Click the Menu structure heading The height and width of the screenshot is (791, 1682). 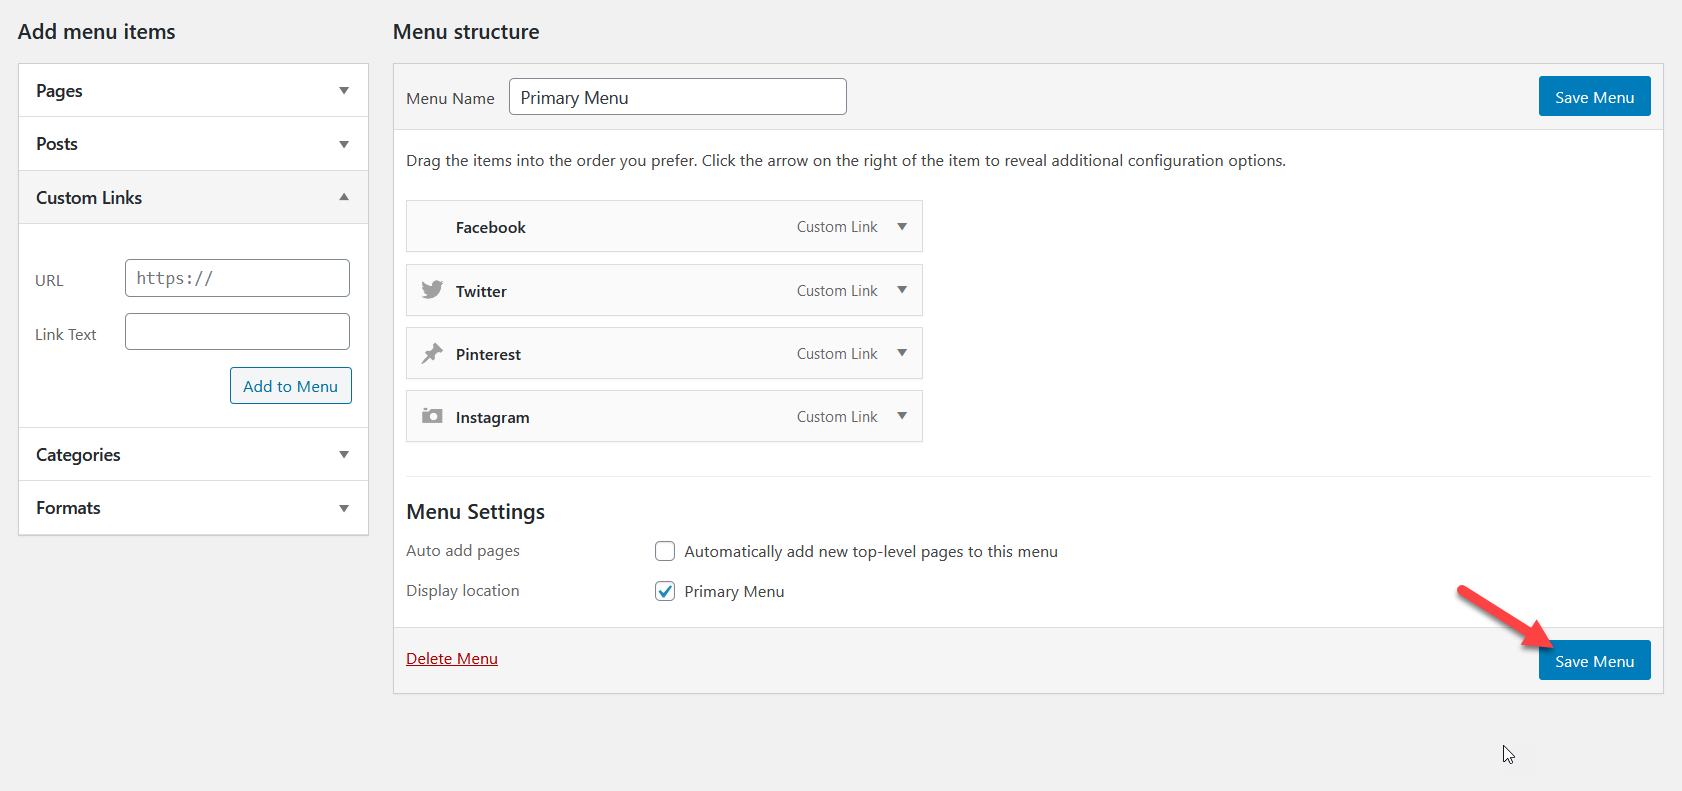coord(466,32)
